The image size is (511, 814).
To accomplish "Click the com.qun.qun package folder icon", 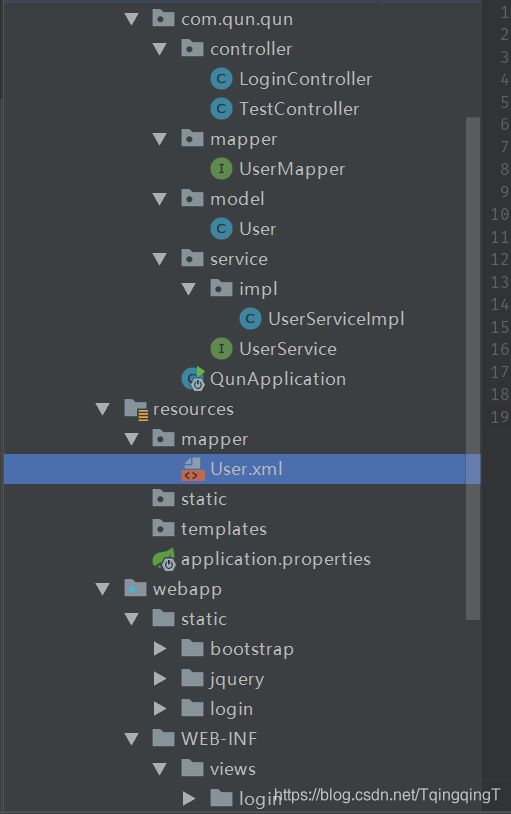I will 163,19.
